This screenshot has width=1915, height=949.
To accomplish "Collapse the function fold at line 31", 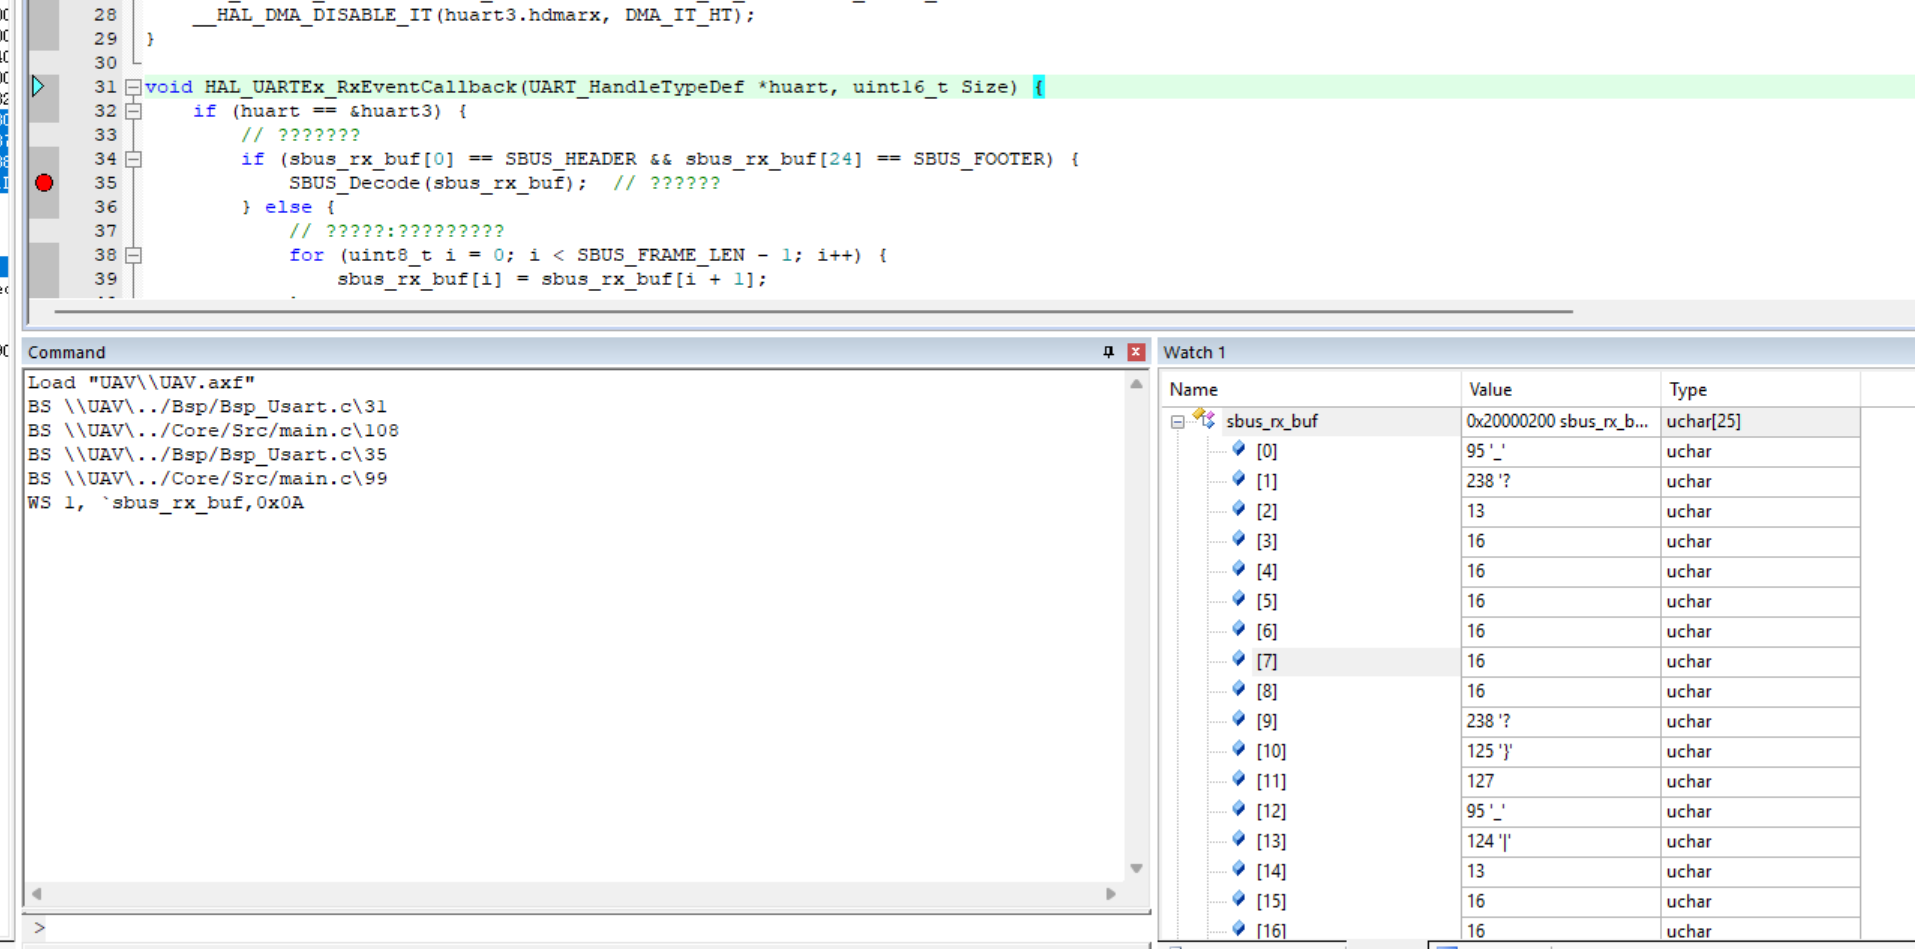I will (x=133, y=87).
